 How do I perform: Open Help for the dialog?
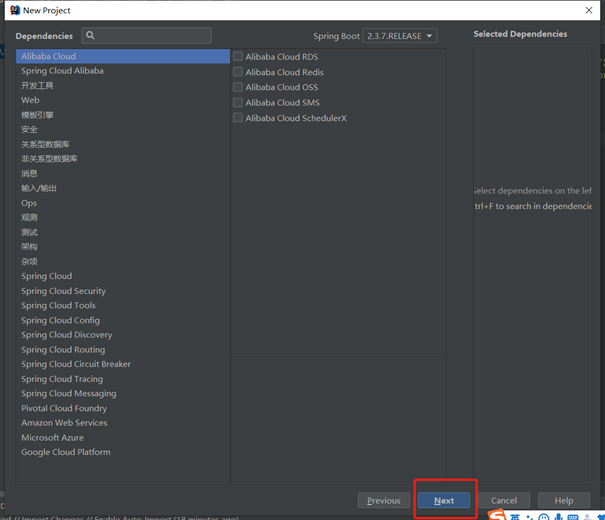(564, 500)
